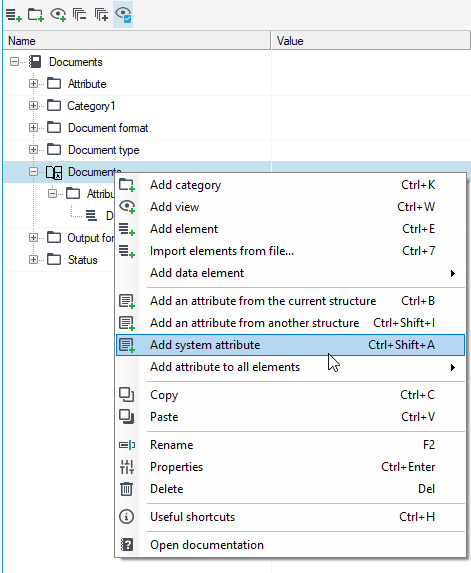Image resolution: width=471 pixels, height=573 pixels.
Task: Choose Add an attribute from another structure
Action: 290,323
